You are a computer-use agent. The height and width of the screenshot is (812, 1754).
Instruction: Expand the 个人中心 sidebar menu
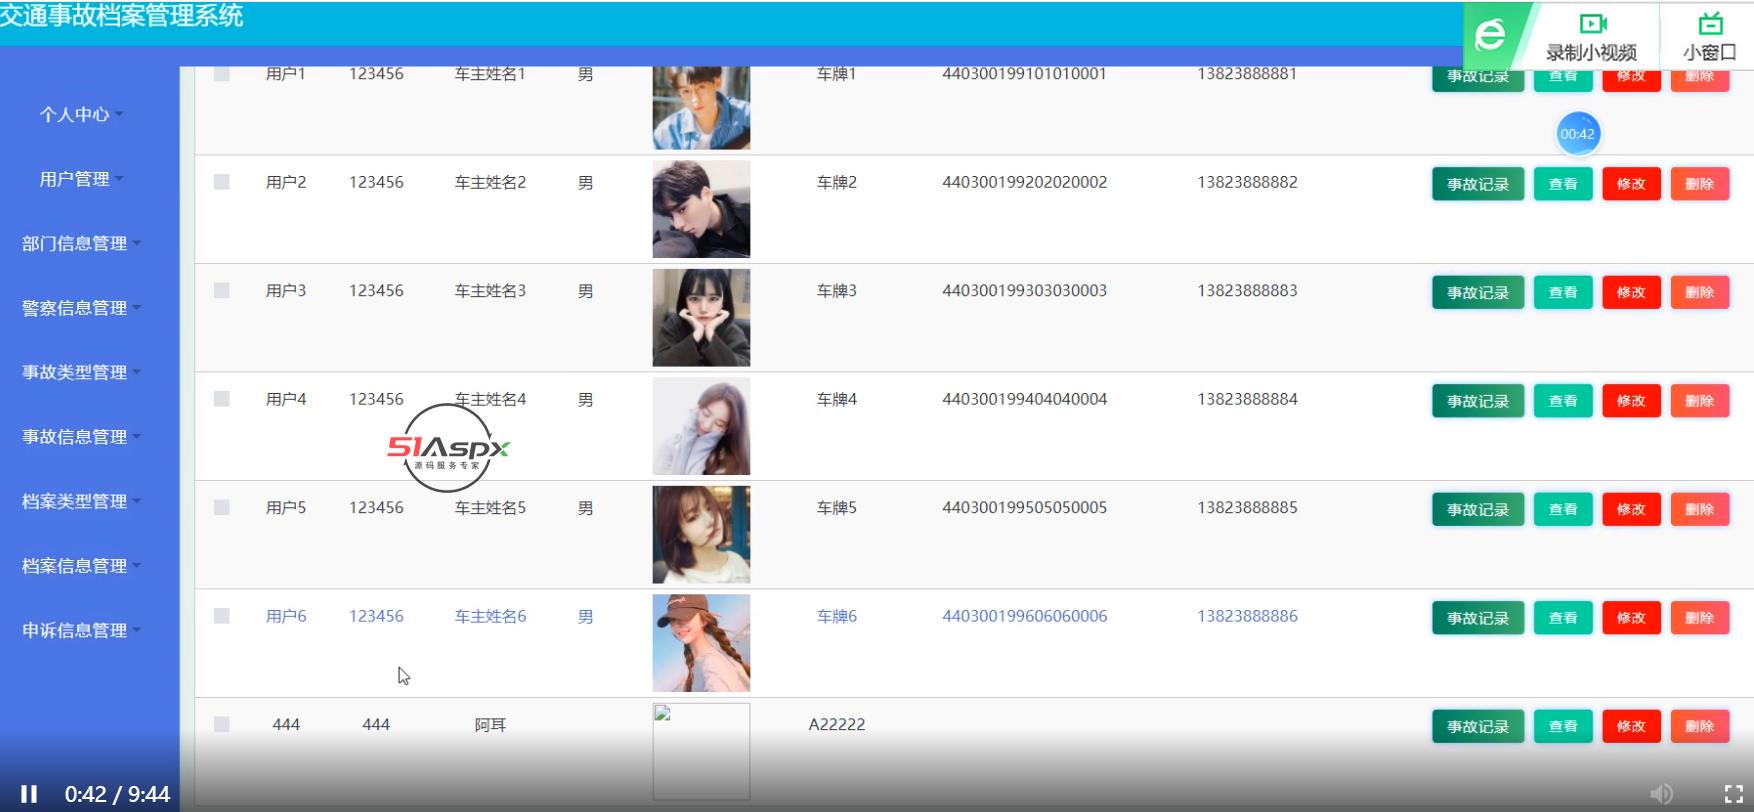pyautogui.click(x=81, y=114)
